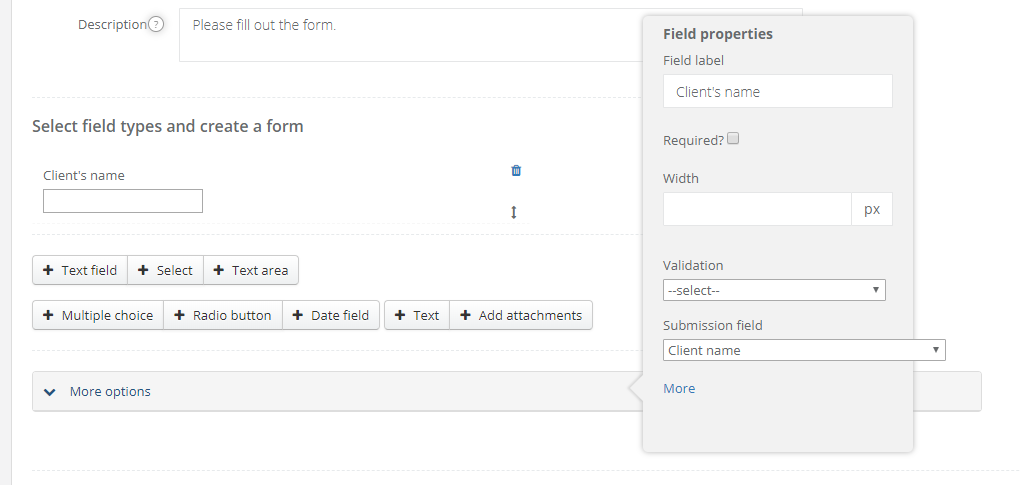Click the reorder arrows icon for field

coord(514,212)
